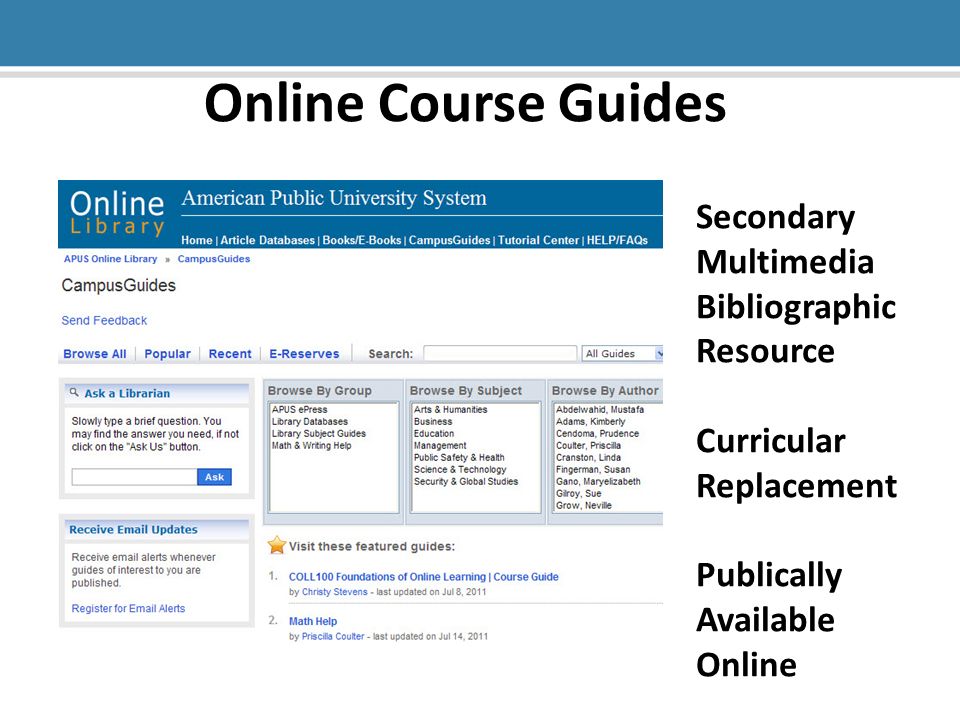
Task: Select author Adams, Kimberly
Action: (x=590, y=422)
